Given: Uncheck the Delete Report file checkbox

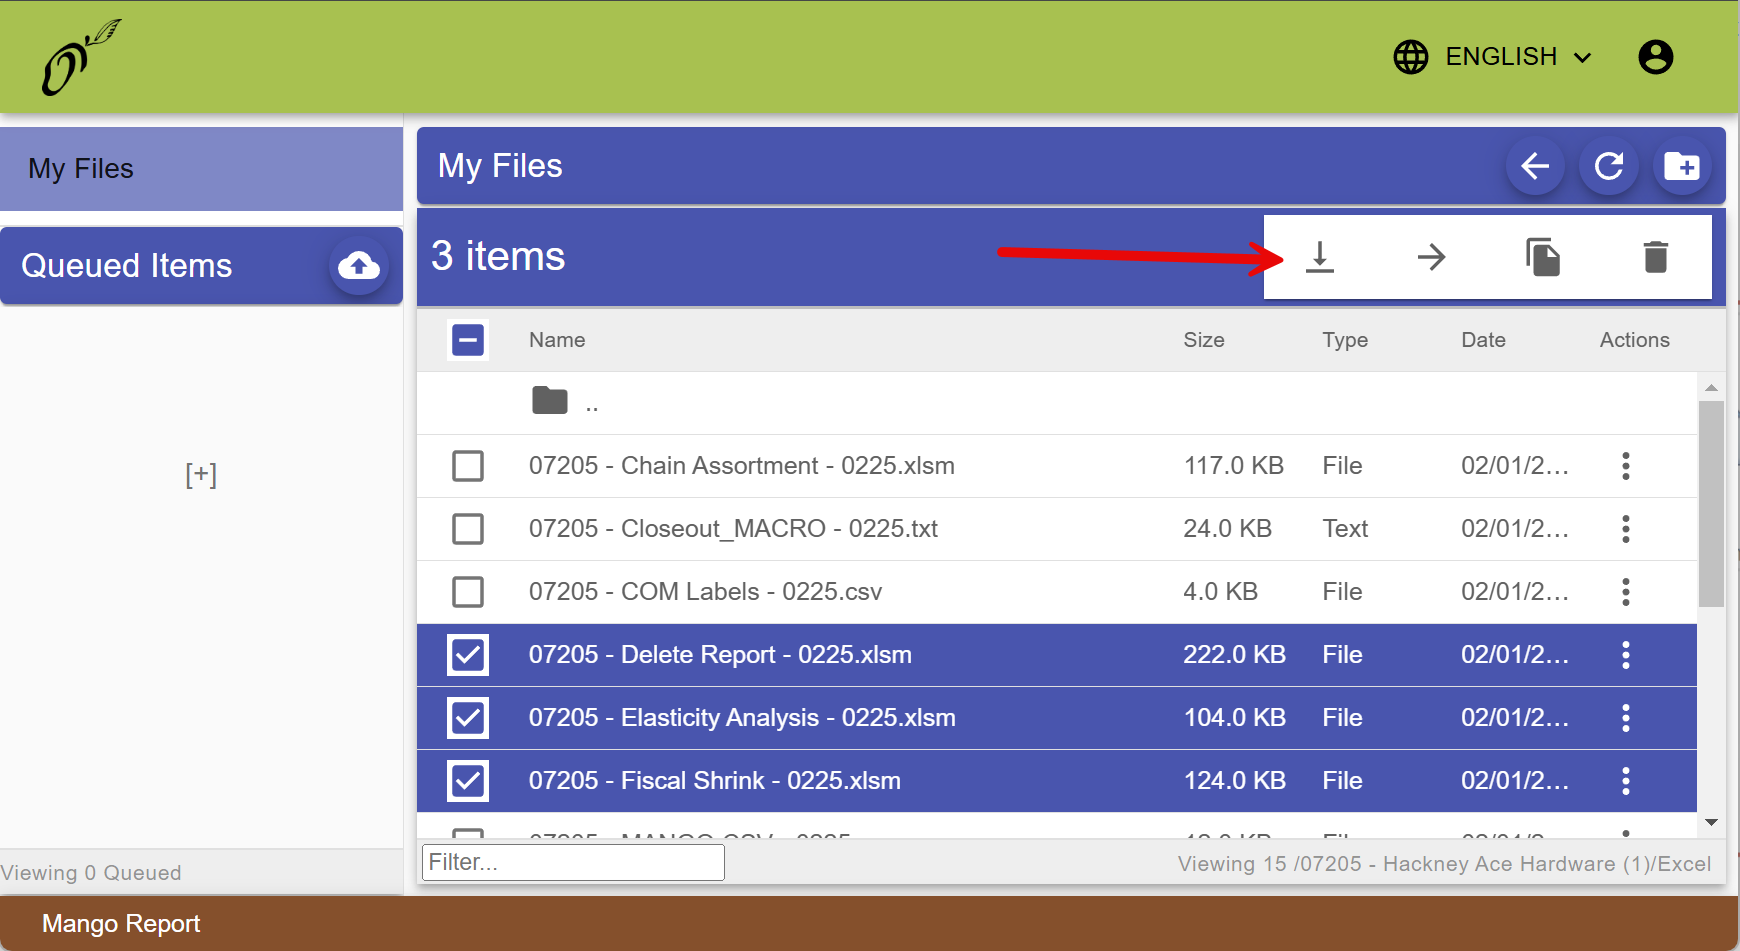Looking at the screenshot, I should [468, 655].
